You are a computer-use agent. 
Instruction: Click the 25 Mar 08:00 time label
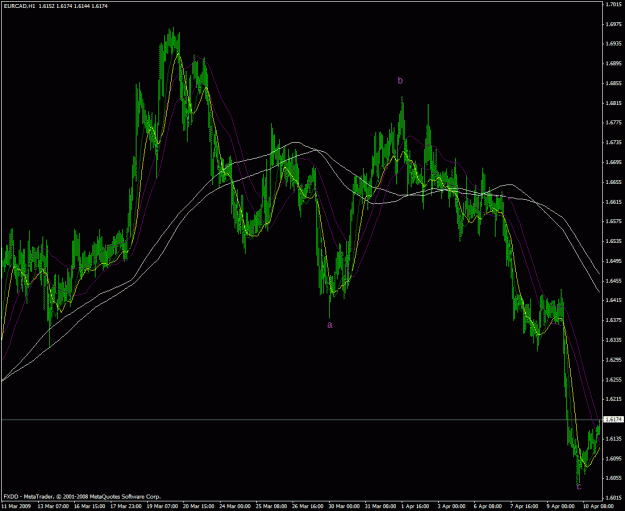coord(272,506)
